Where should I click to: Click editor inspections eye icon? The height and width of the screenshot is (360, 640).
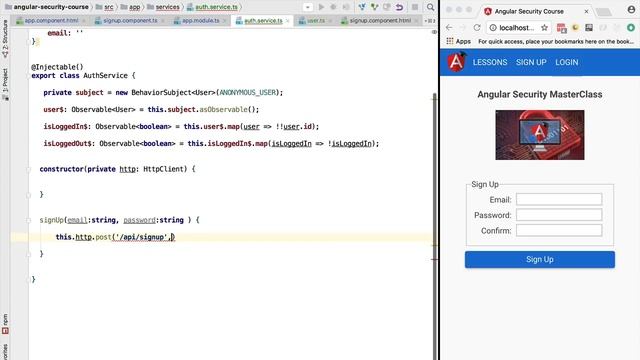pyautogui.click(x=434, y=32)
